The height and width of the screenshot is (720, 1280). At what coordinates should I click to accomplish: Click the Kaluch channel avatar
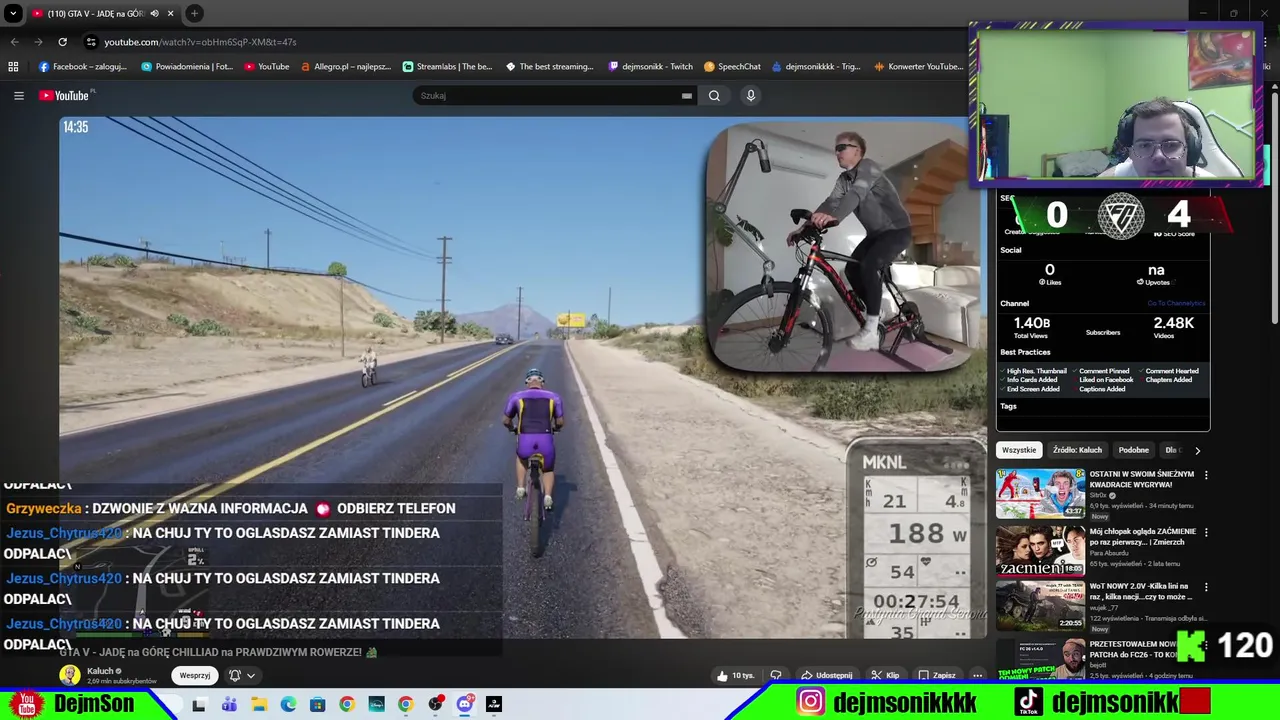(69, 675)
